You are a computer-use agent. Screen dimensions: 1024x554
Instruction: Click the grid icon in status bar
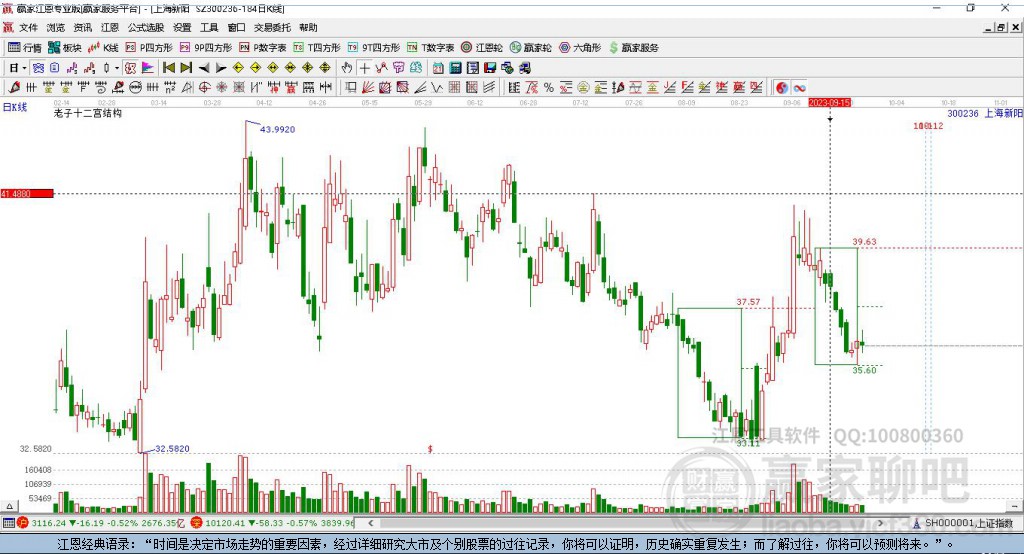tap(8, 523)
